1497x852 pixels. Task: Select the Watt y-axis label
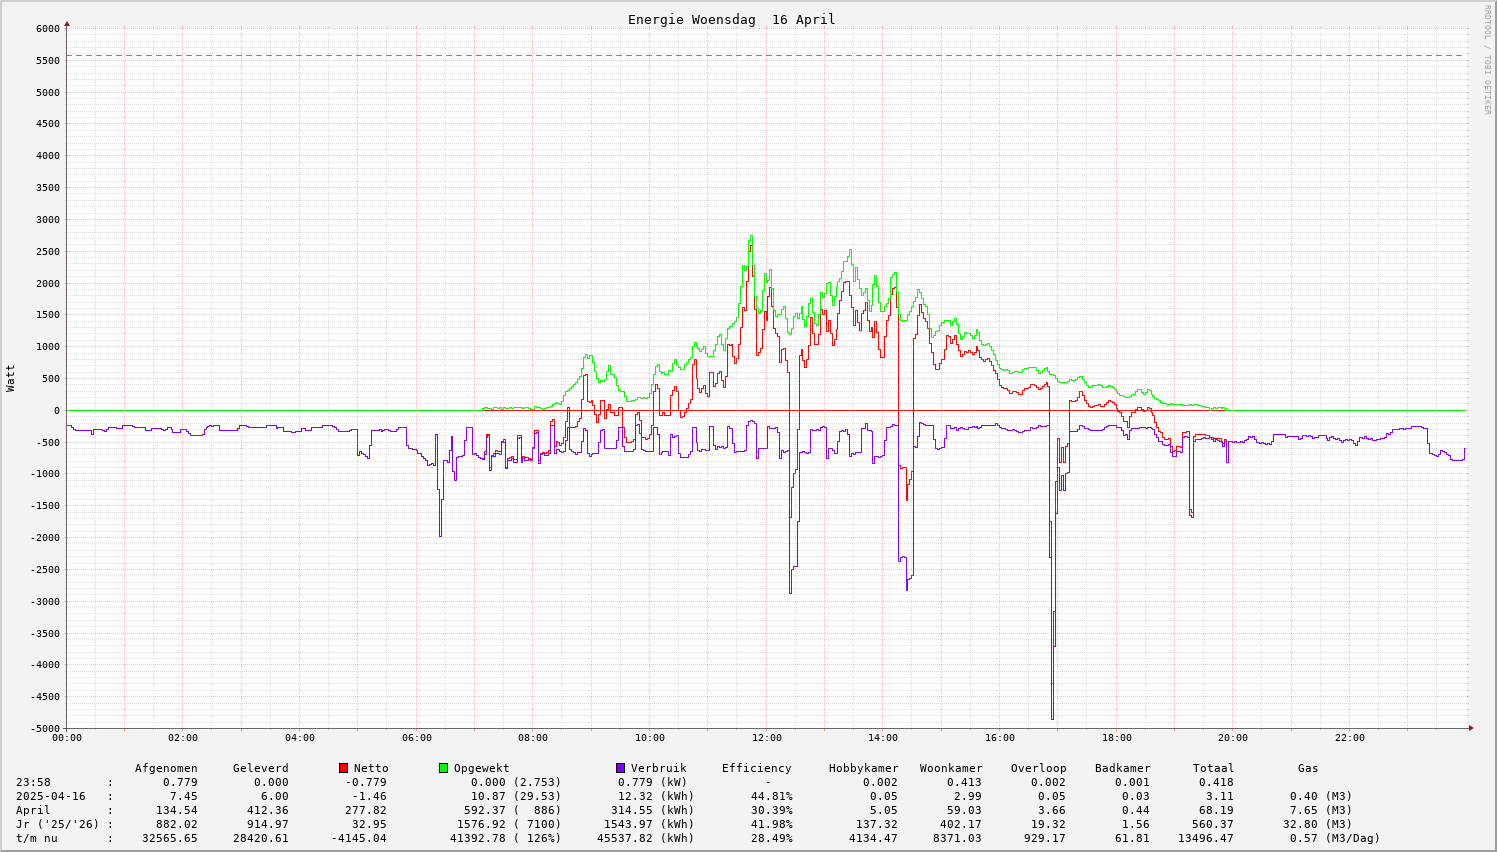[x=11, y=378]
